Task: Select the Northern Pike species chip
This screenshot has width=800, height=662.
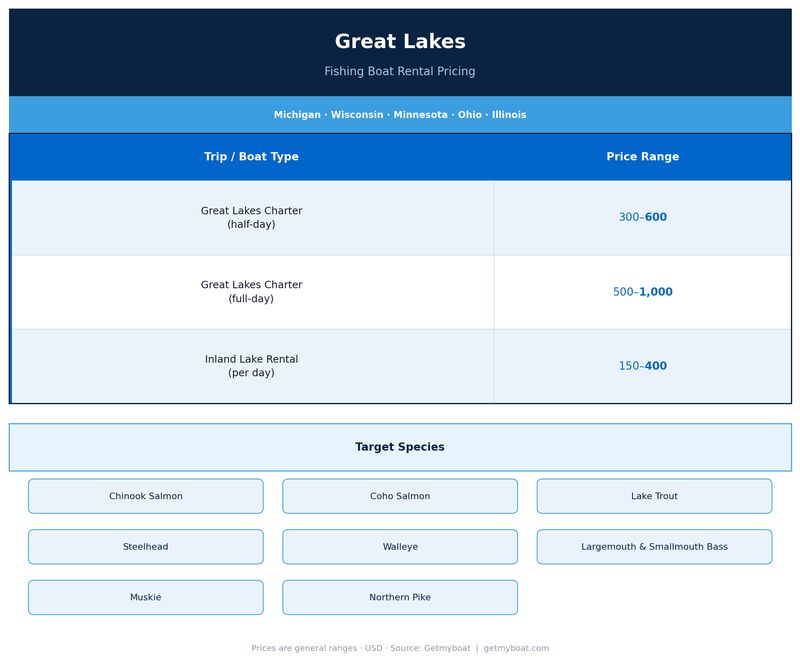Action: click(x=400, y=597)
